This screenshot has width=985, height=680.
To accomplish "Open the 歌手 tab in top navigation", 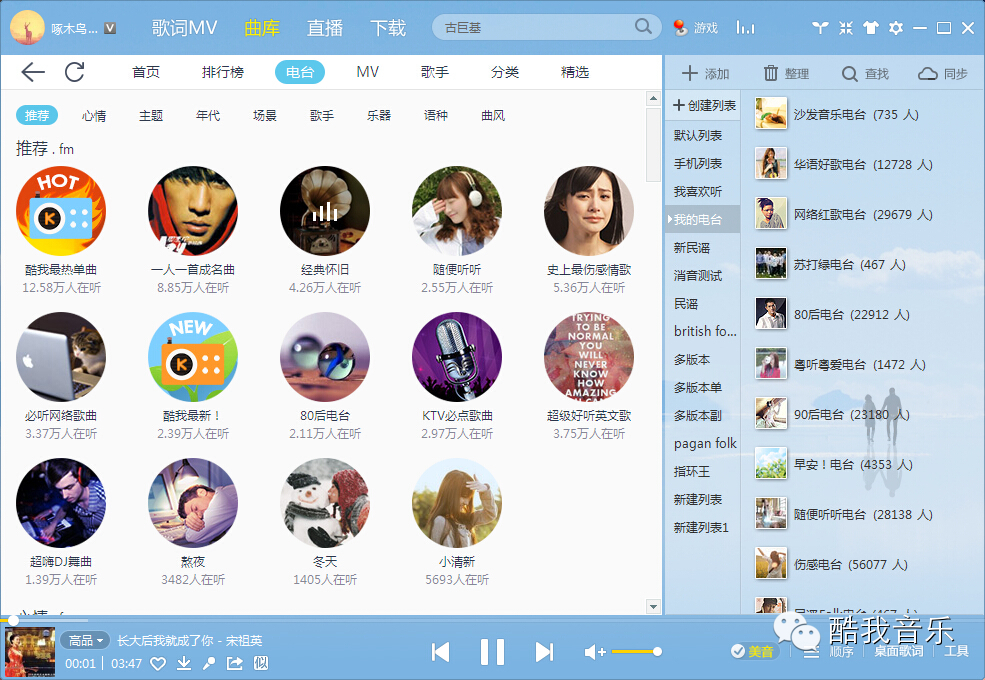I will tap(435, 72).
